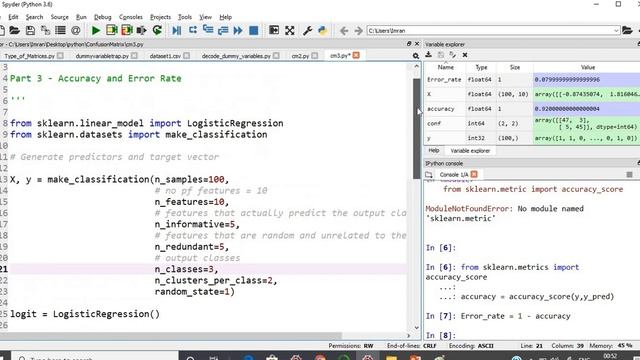
Task: Stop debugging with blue square
Action: (253, 30)
